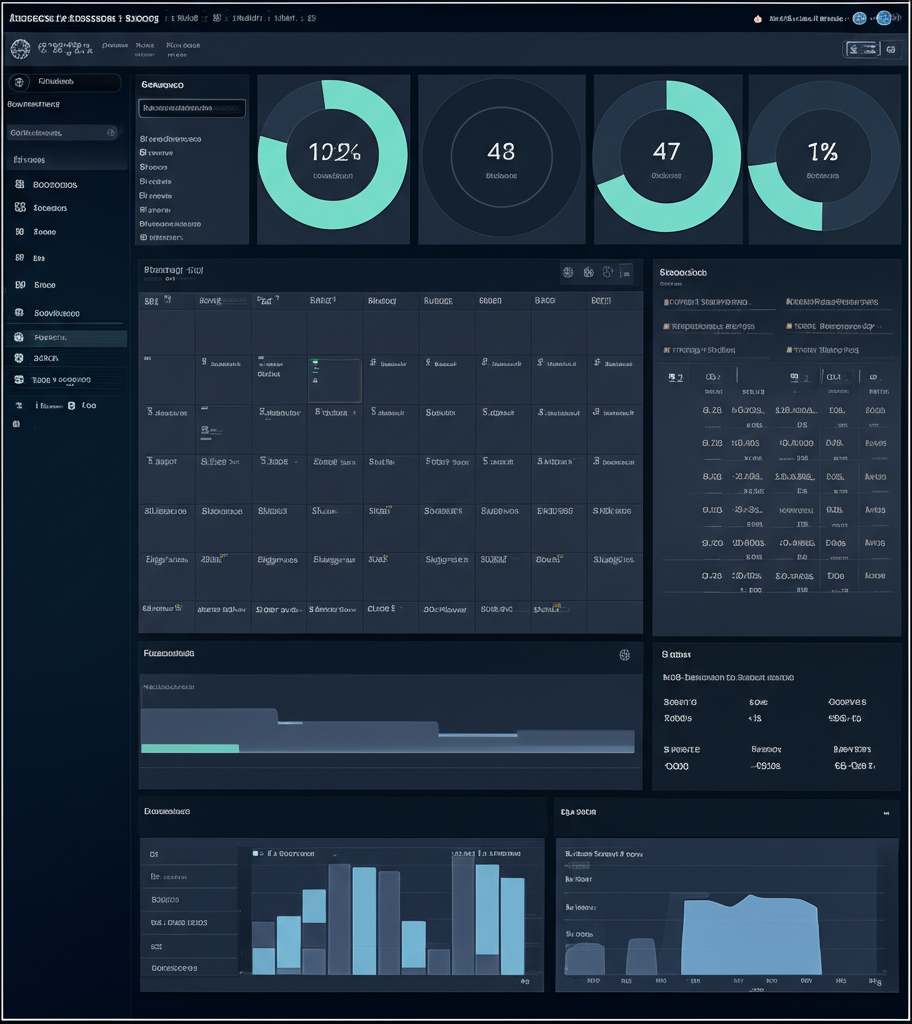Toggle the top-left orange checkbox in the right panel

[666, 302]
